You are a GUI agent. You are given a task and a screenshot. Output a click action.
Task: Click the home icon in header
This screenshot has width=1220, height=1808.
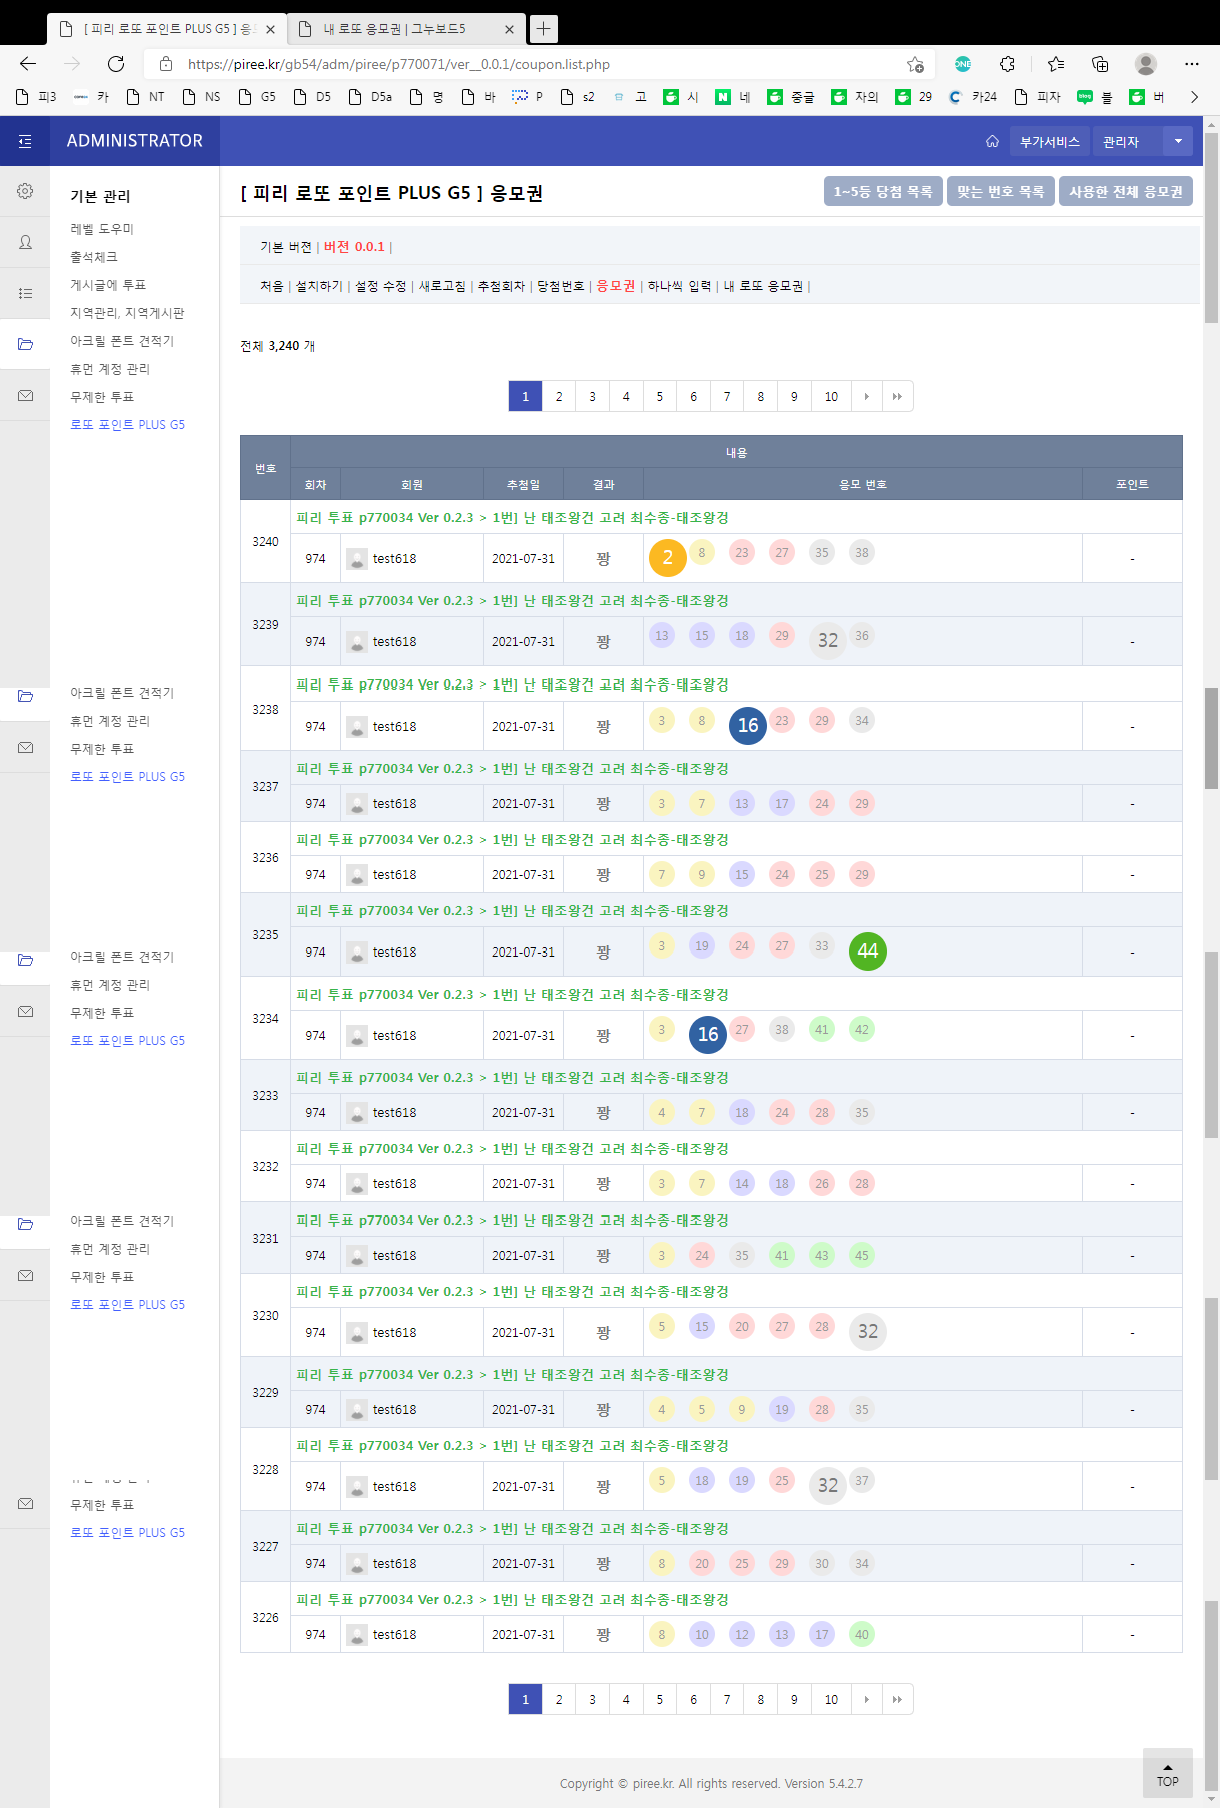[x=992, y=141]
